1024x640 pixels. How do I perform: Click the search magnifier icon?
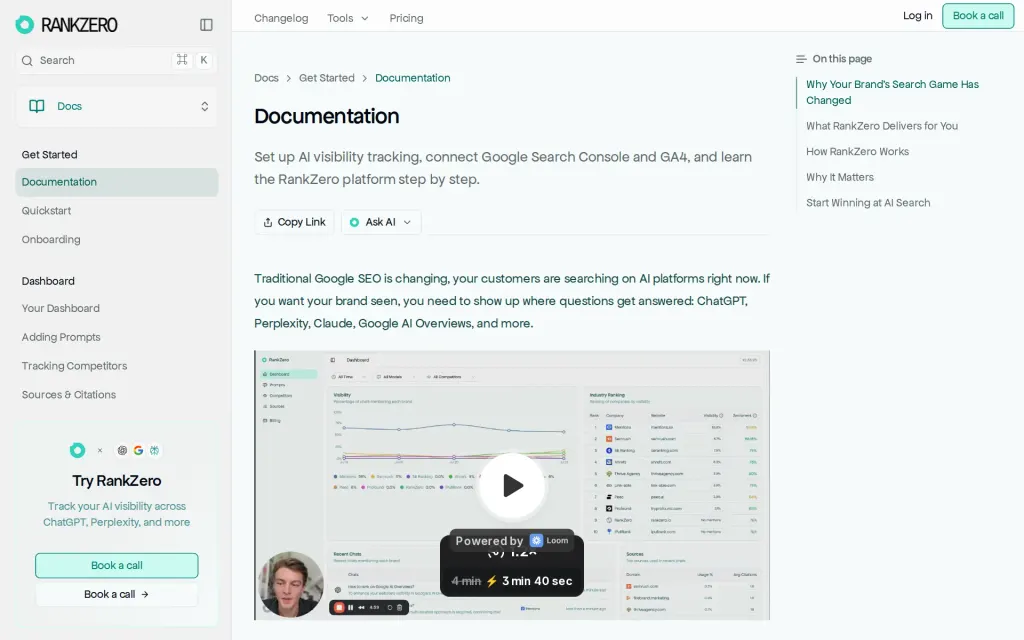[27, 61]
